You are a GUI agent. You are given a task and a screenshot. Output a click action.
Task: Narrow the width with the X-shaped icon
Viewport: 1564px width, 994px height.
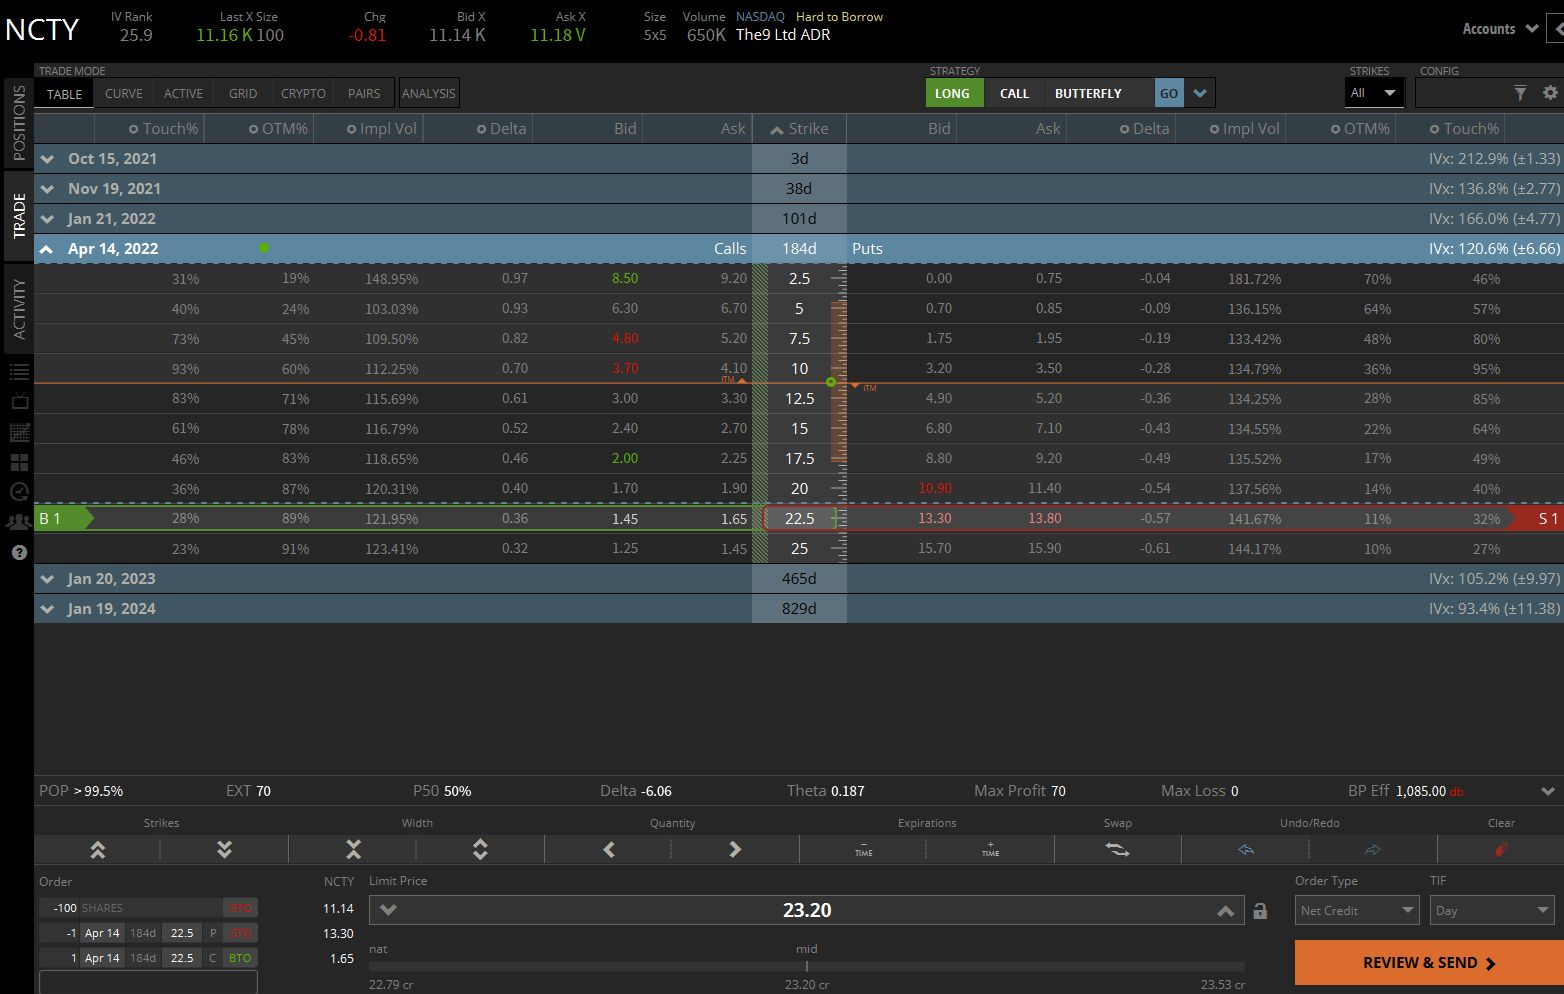[x=353, y=850]
